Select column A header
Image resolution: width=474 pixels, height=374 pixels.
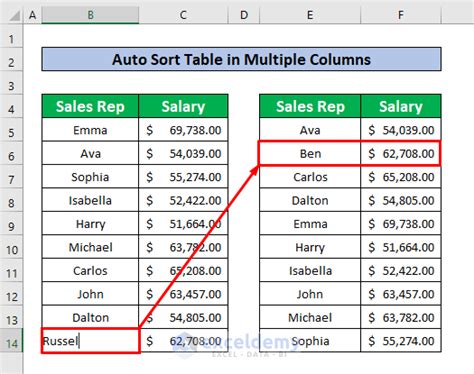[x=32, y=15]
